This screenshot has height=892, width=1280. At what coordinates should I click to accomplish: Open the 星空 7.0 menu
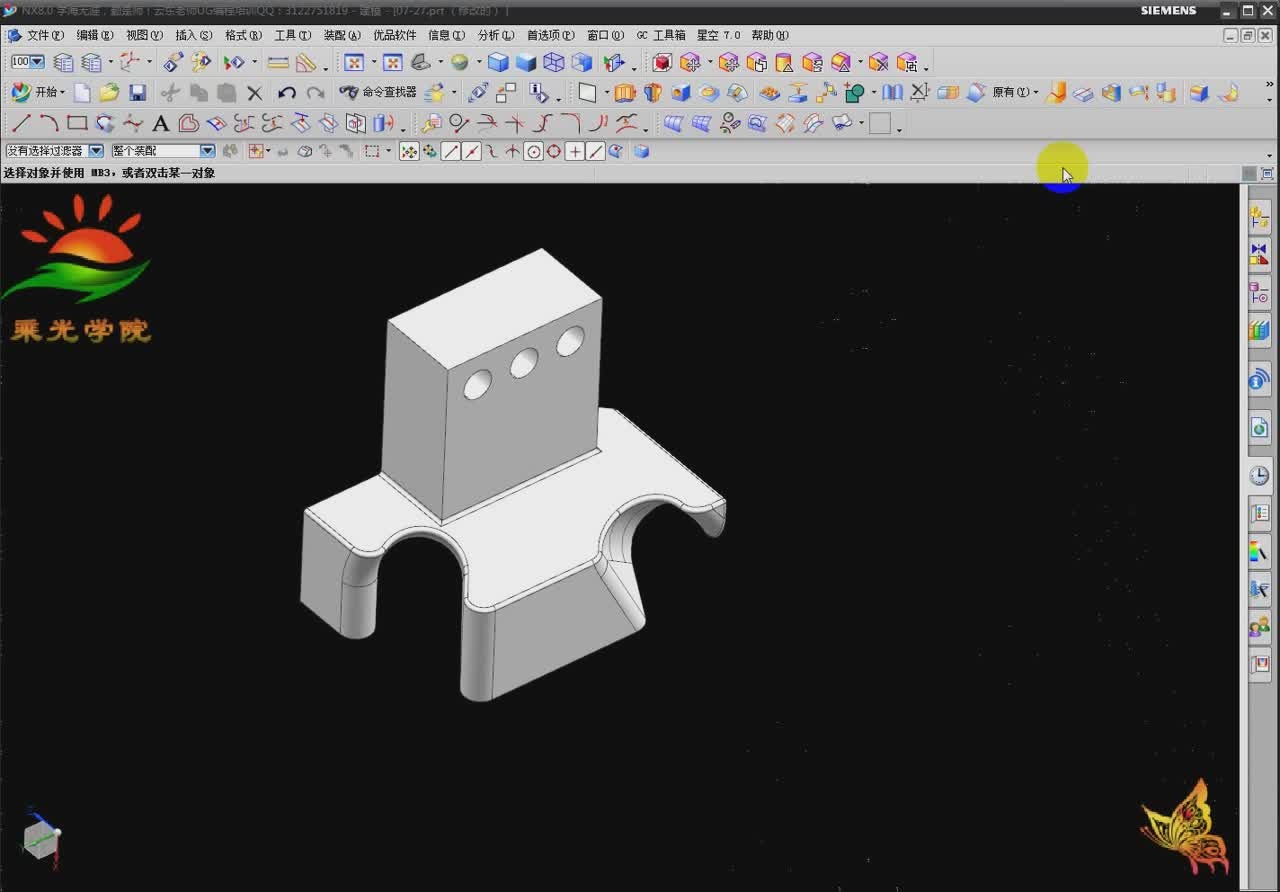[719, 35]
